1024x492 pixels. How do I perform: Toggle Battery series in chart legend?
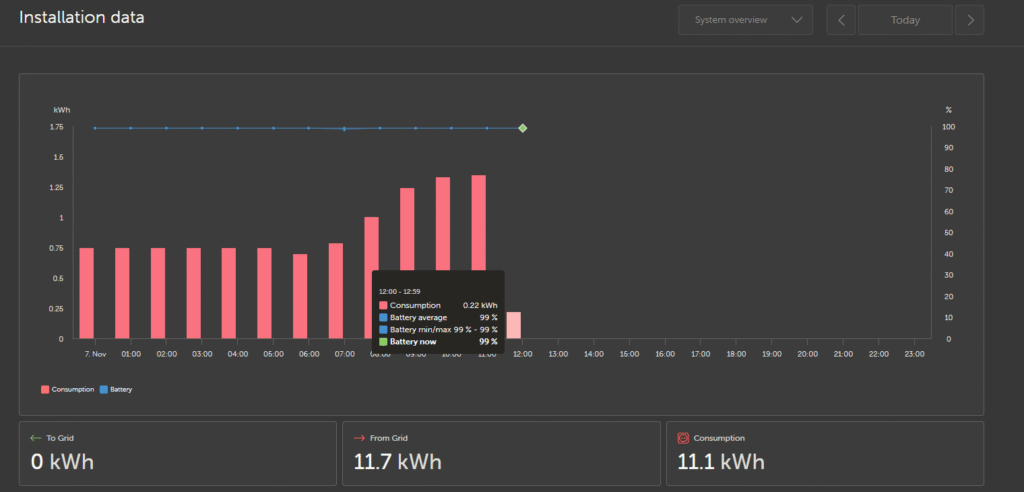(115, 389)
